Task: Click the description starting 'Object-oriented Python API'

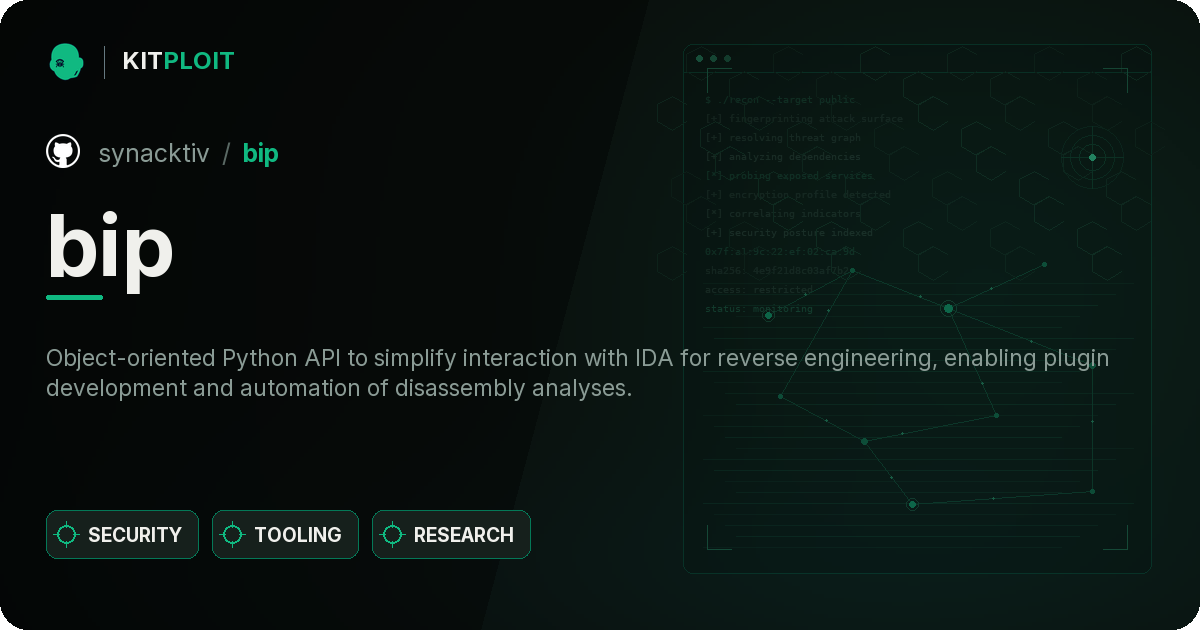Action: coord(578,373)
